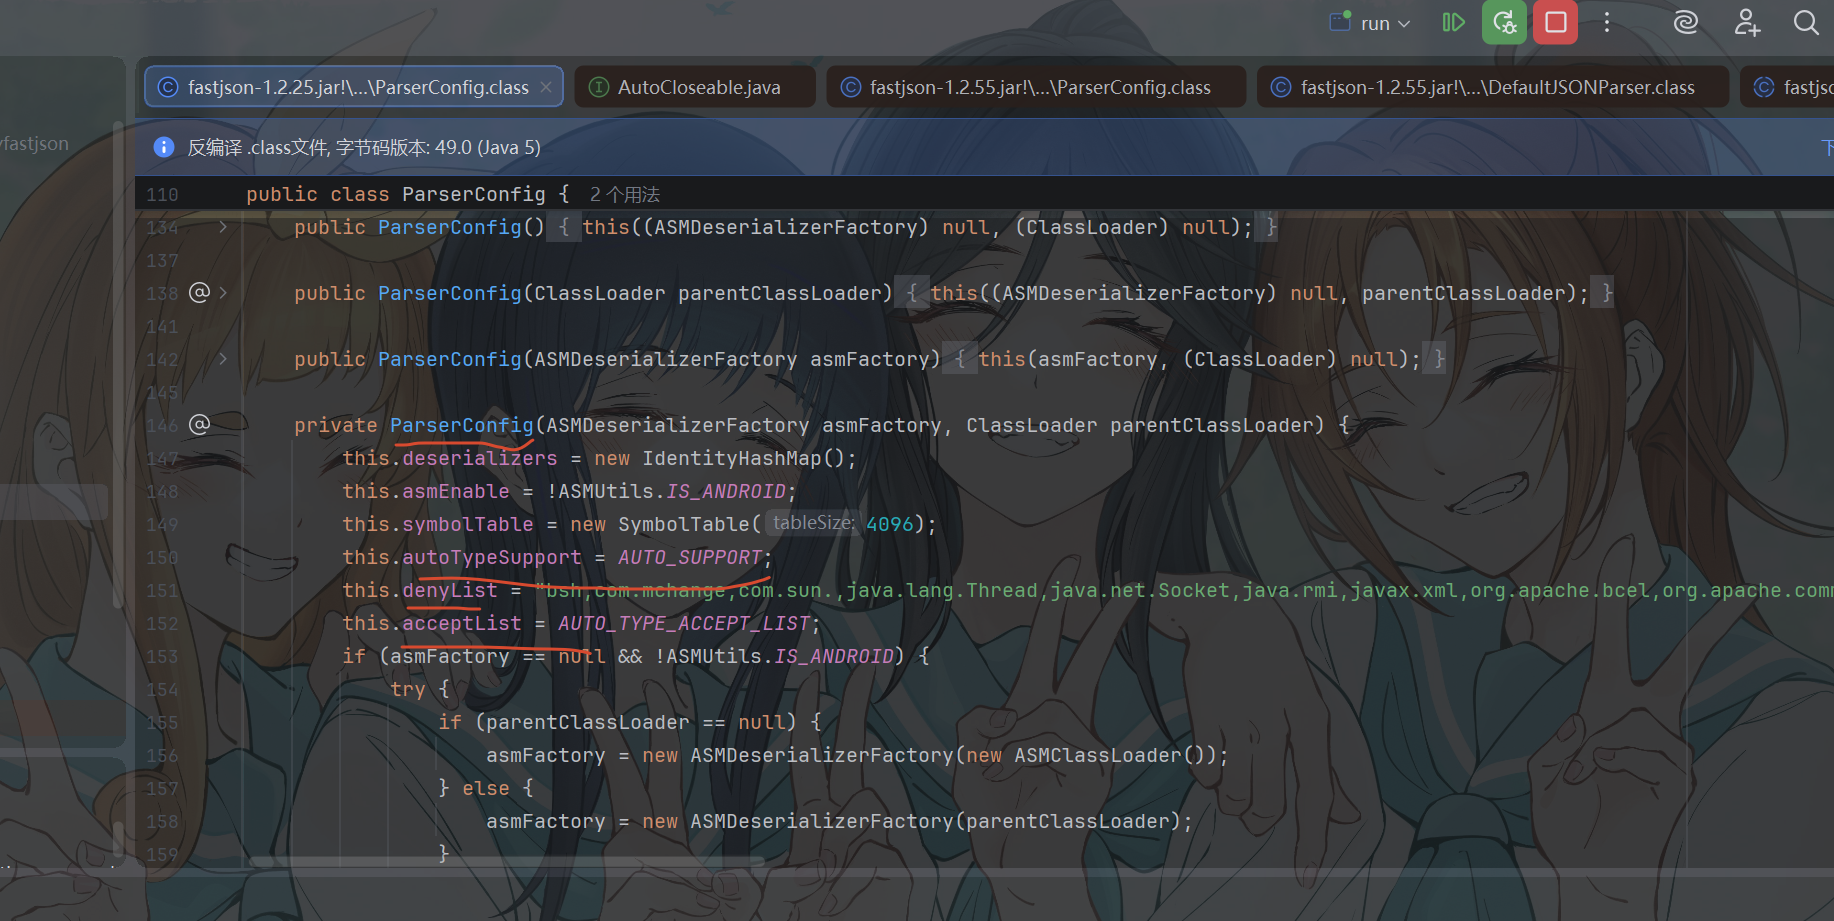Click the rerun debug icon

tap(1504, 22)
